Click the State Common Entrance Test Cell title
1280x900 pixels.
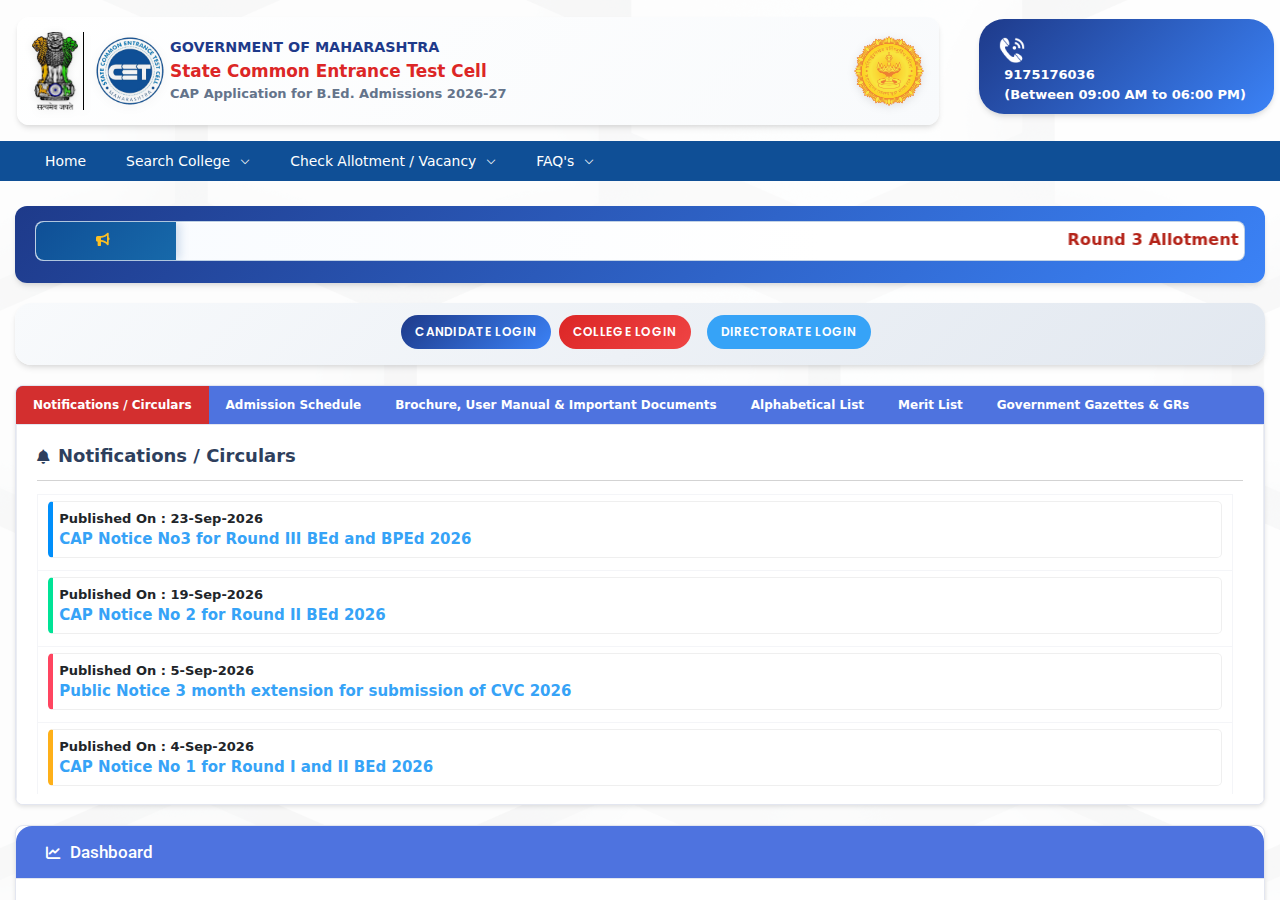point(328,71)
